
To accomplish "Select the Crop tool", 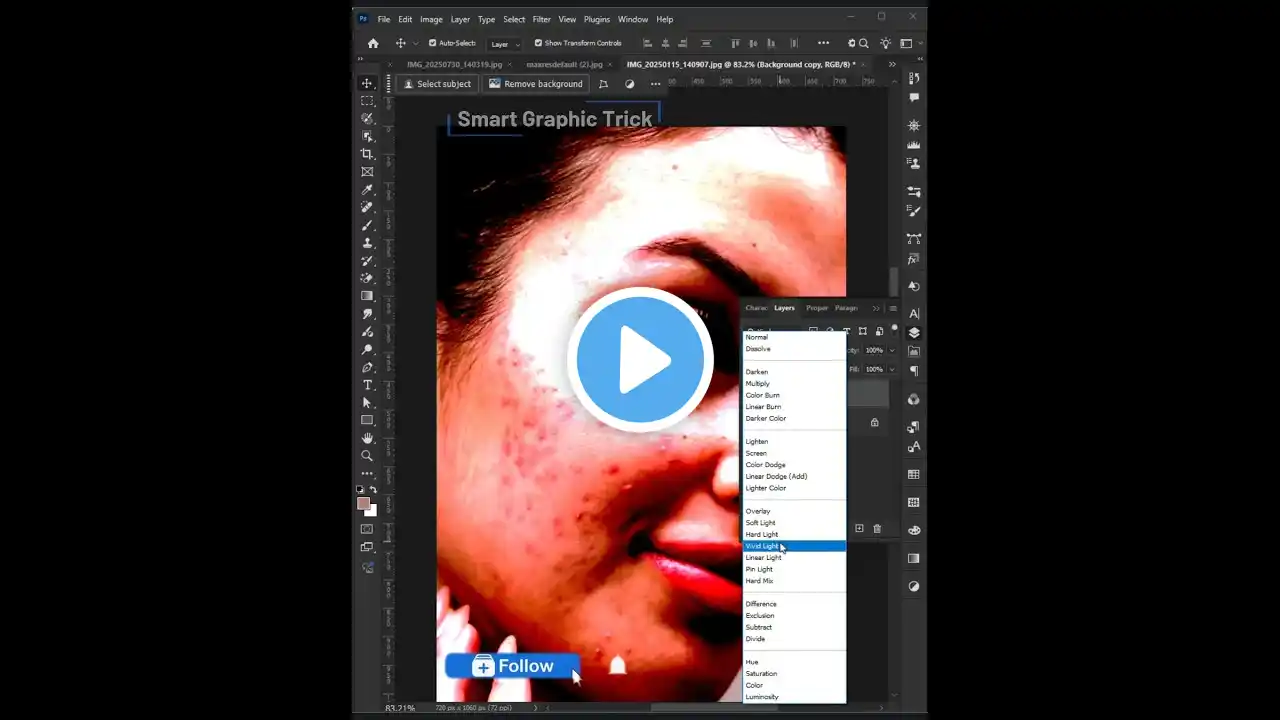I will [x=367, y=154].
